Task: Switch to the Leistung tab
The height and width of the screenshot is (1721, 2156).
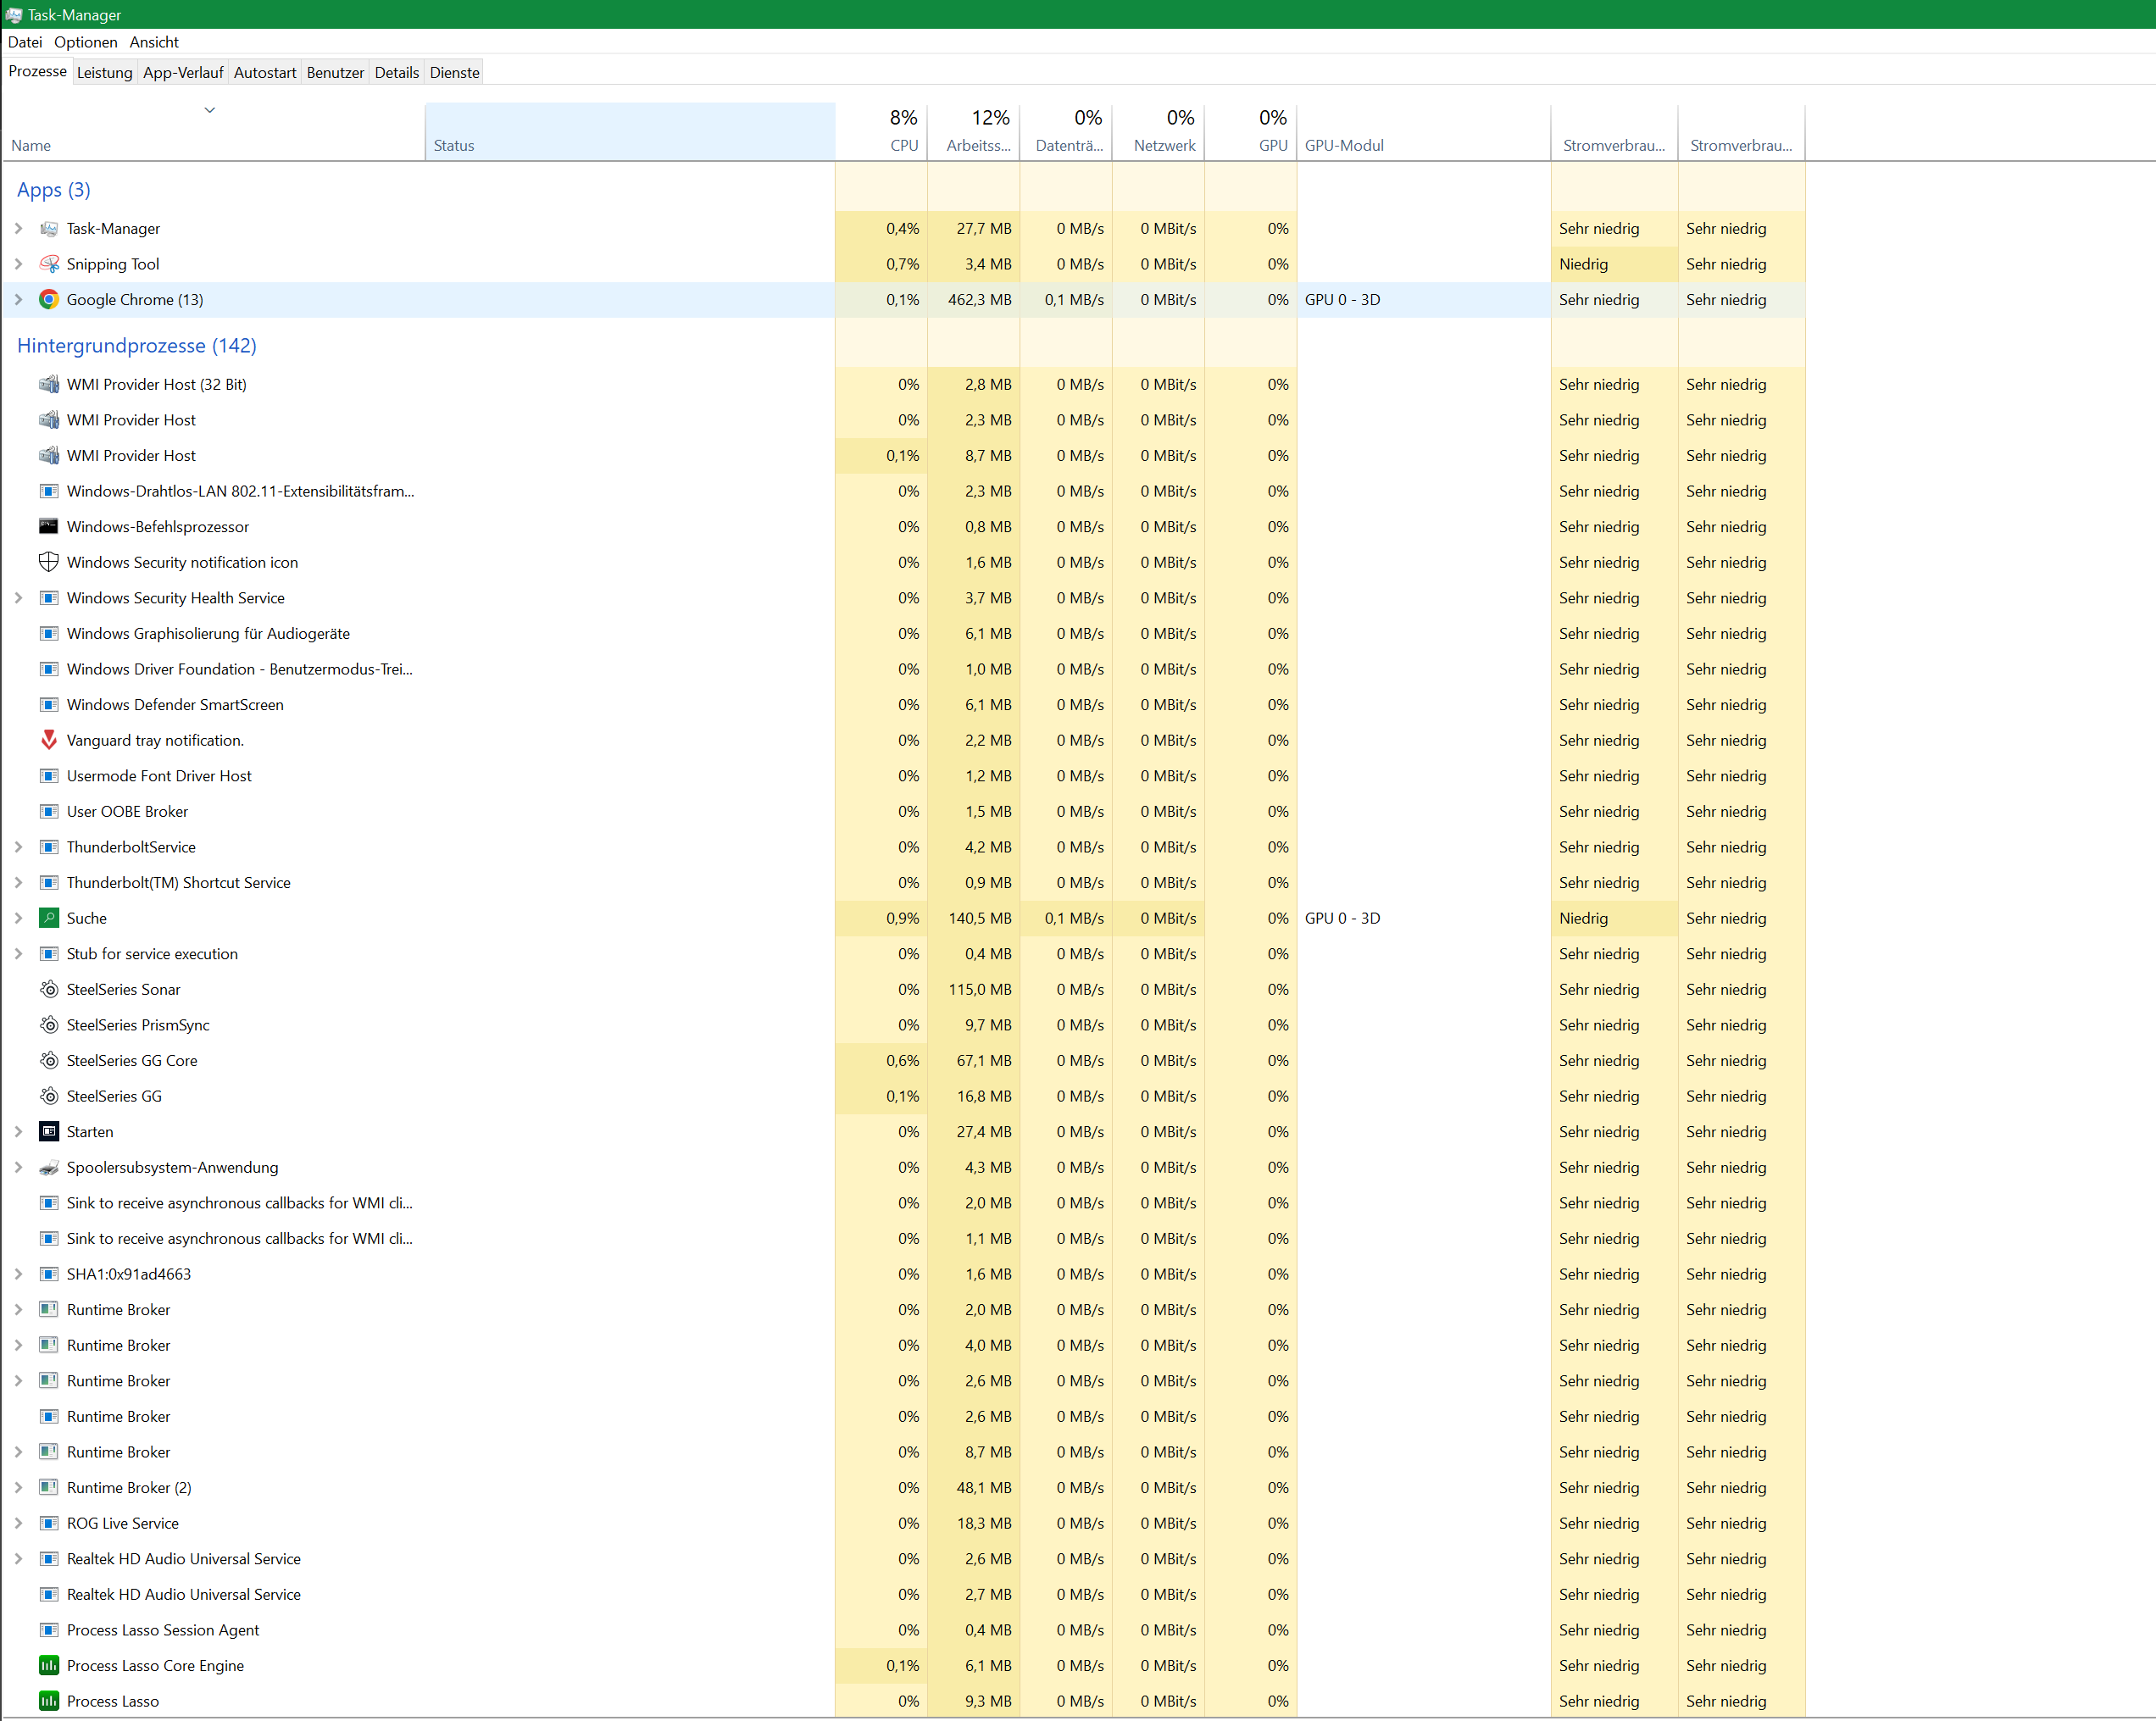Action: [x=104, y=72]
